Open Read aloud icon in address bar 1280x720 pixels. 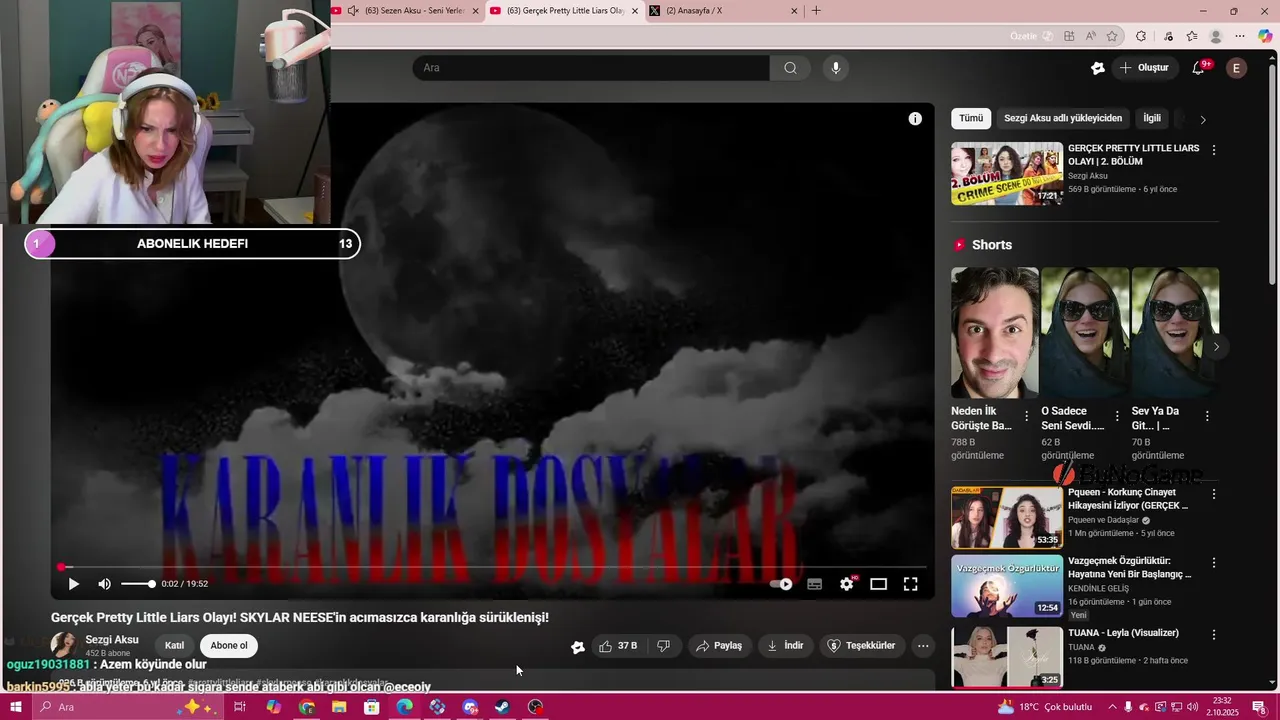point(1091,36)
